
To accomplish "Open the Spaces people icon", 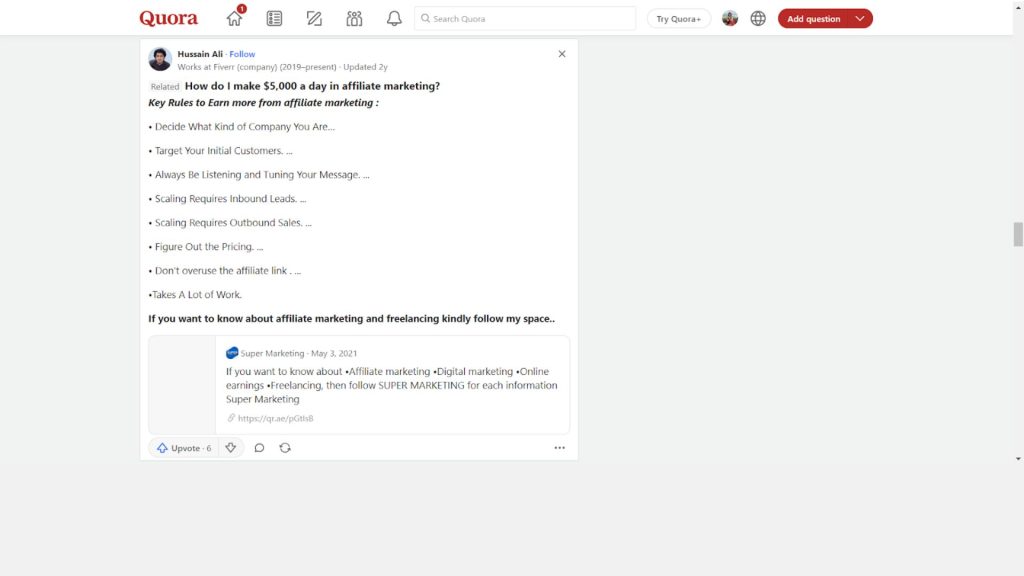I will pyautogui.click(x=354, y=18).
